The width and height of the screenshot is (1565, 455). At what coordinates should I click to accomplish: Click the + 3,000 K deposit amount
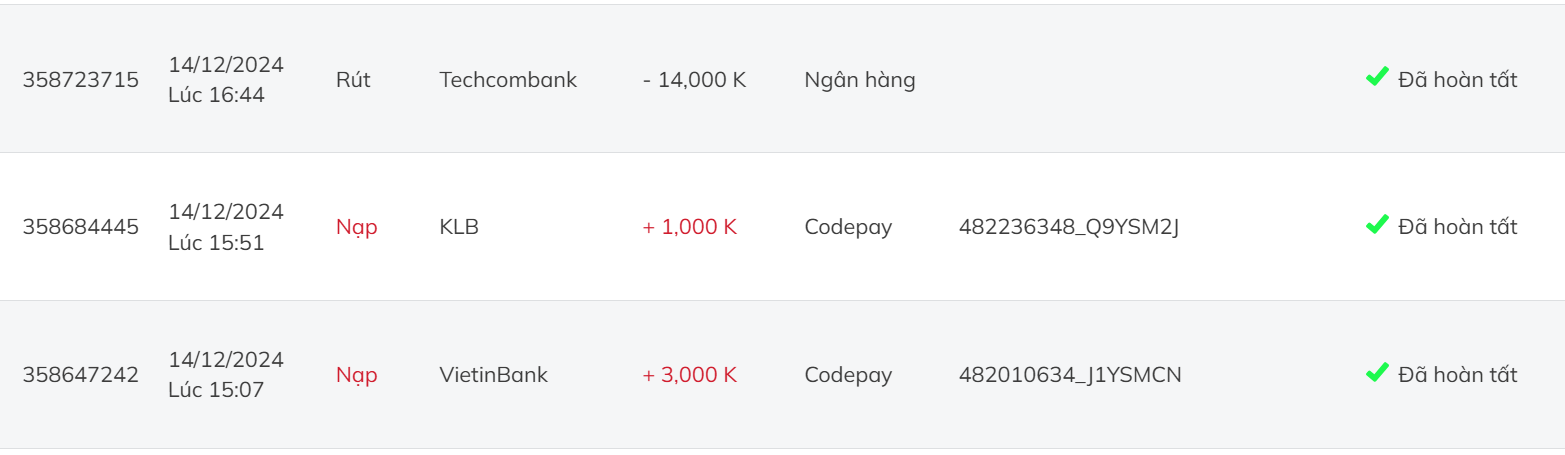[x=690, y=375]
